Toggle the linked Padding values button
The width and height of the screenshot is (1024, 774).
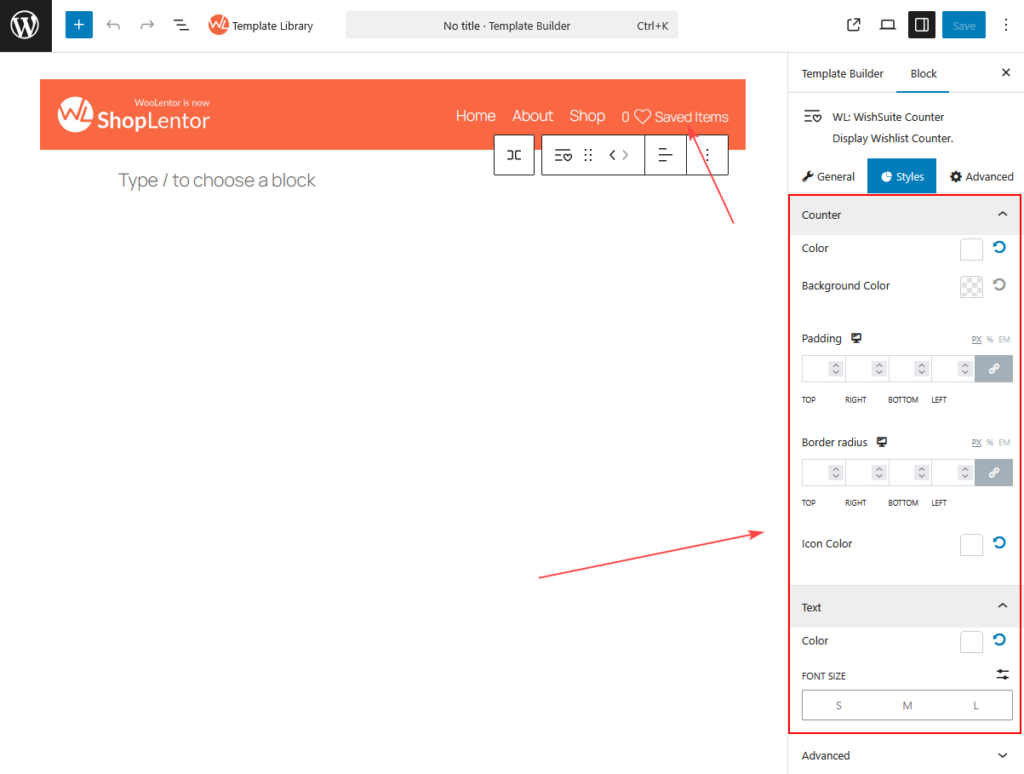click(x=993, y=369)
